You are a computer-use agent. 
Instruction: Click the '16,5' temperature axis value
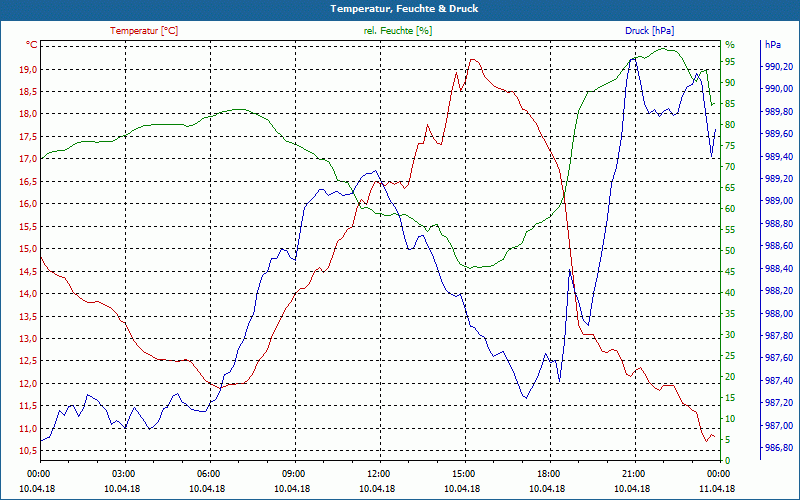[x=28, y=182]
